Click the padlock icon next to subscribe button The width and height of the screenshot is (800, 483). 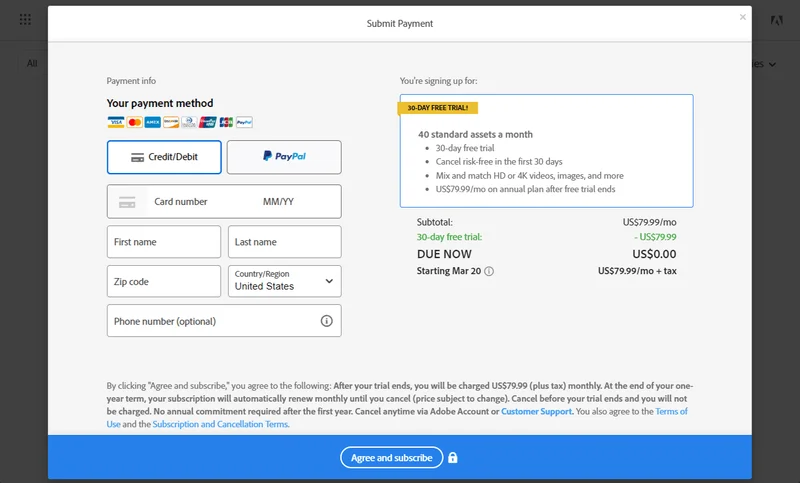[x=453, y=458]
